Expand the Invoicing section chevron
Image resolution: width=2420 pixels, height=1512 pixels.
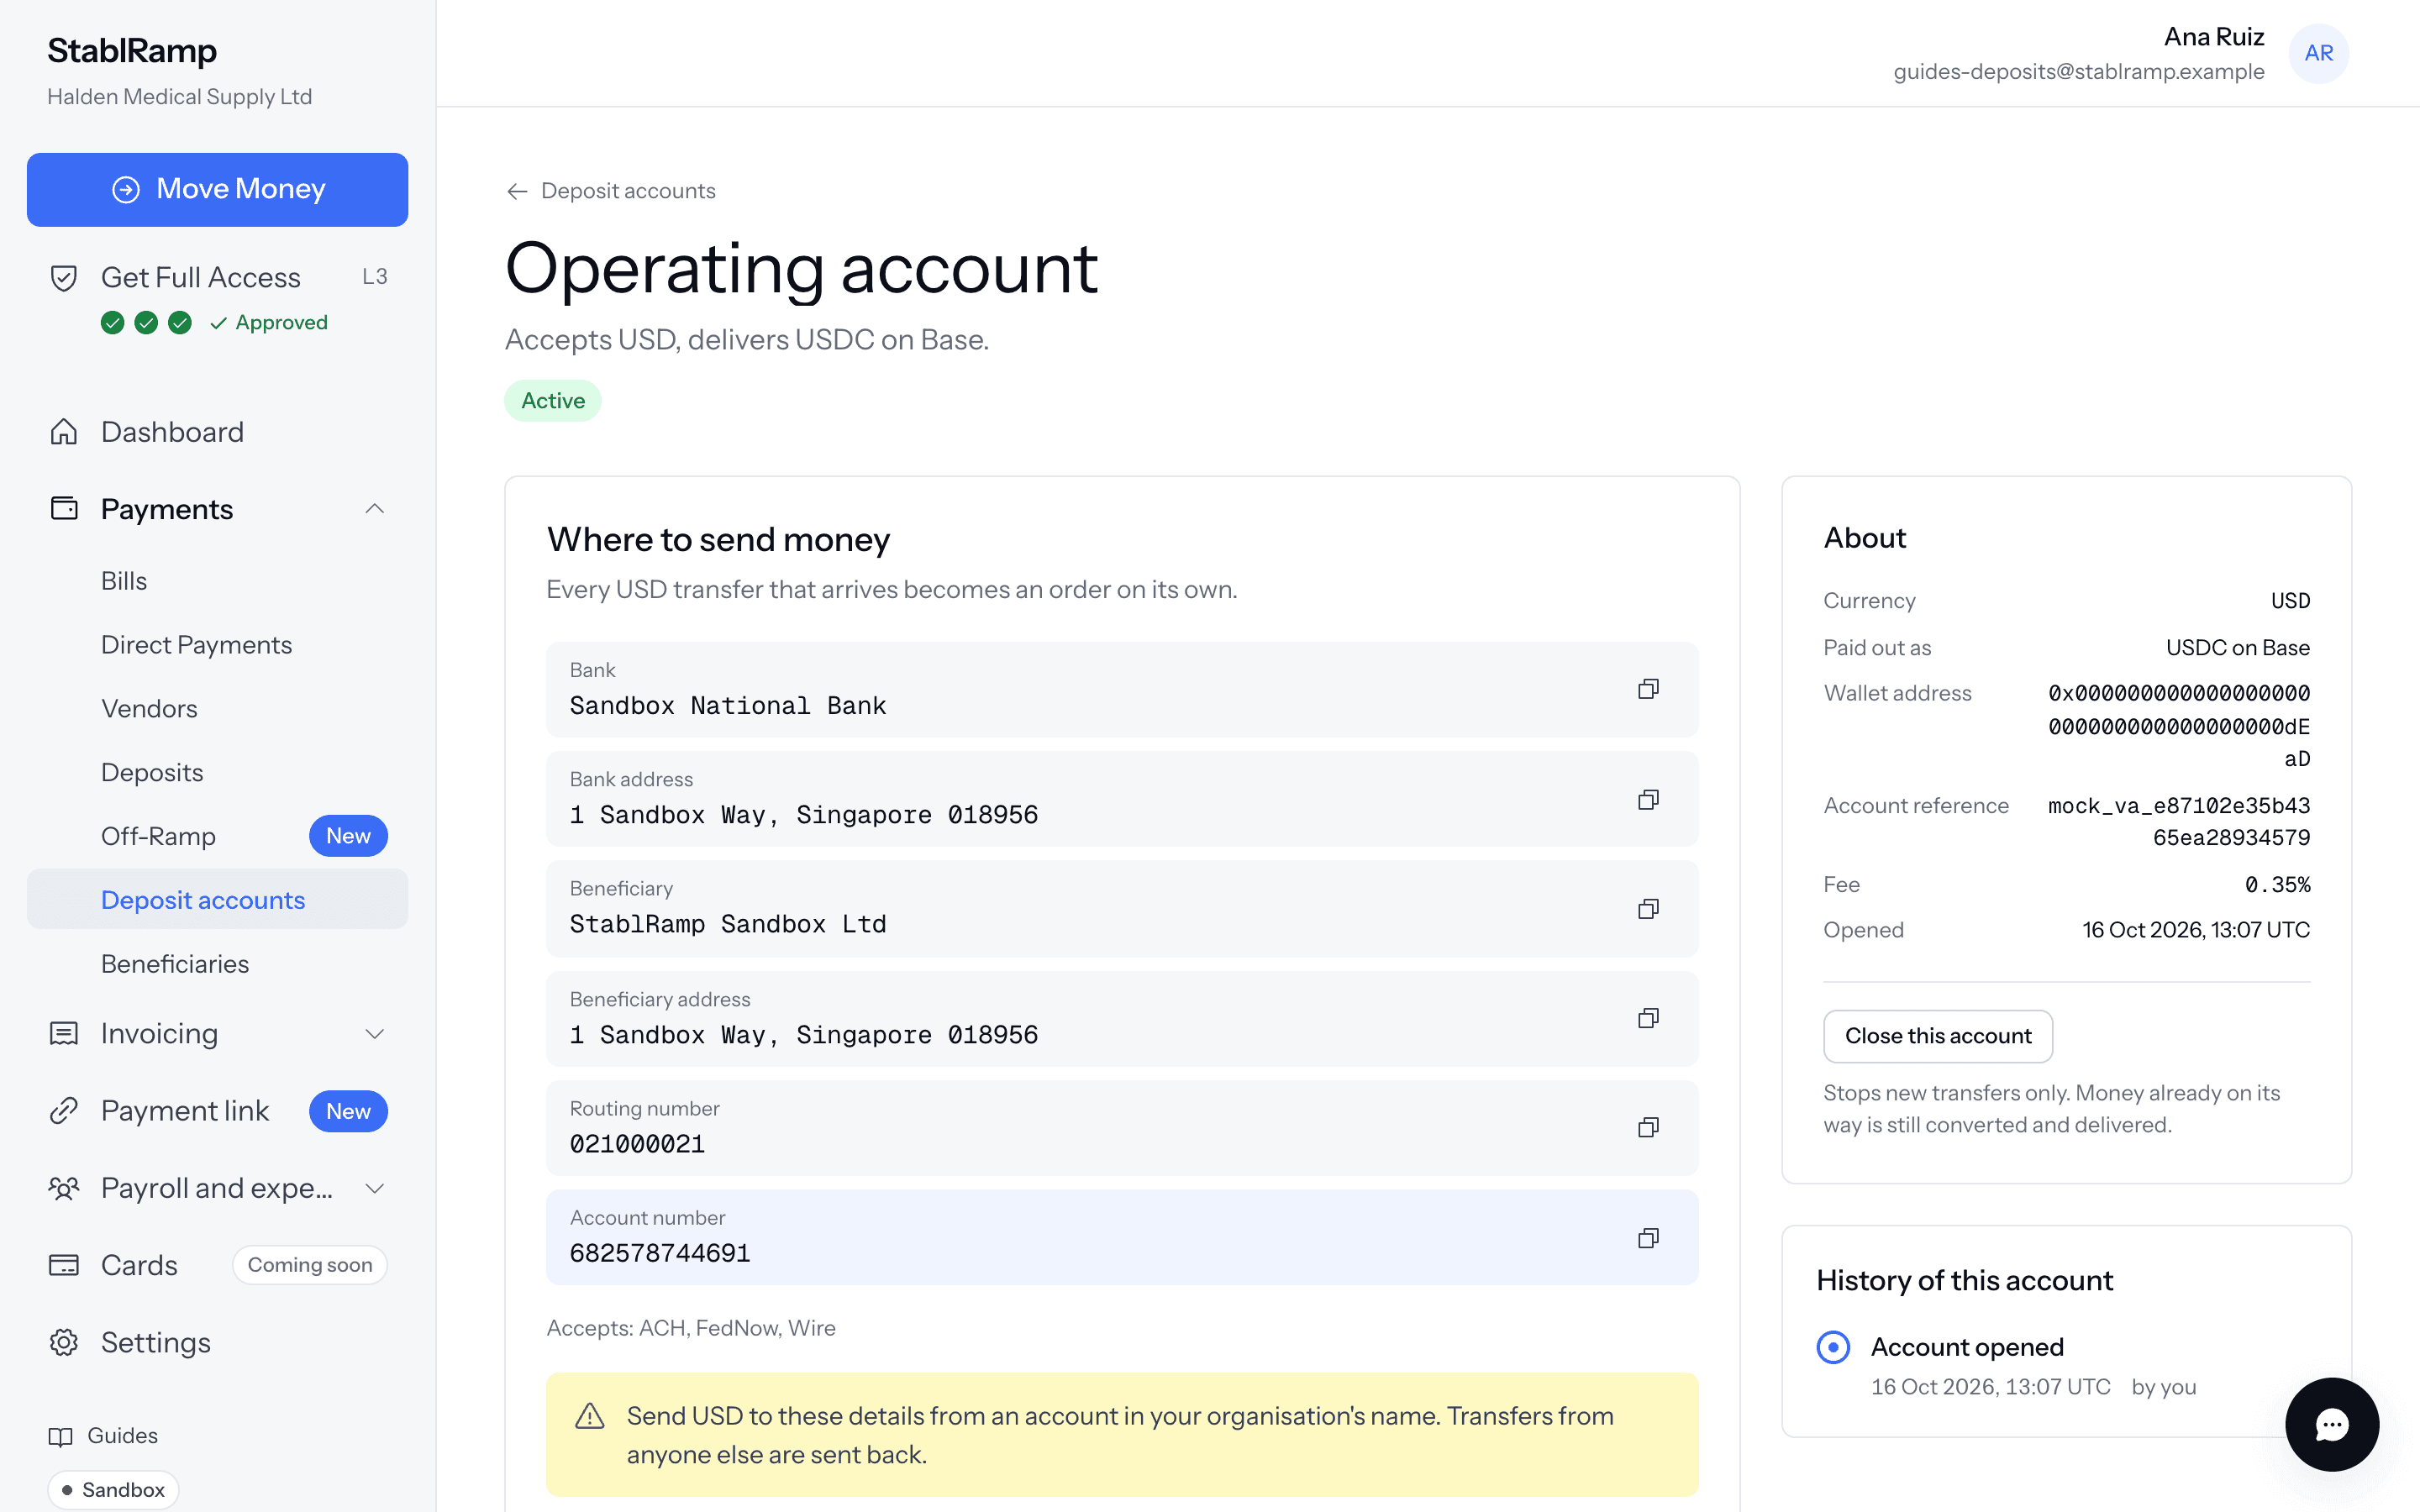374,1034
